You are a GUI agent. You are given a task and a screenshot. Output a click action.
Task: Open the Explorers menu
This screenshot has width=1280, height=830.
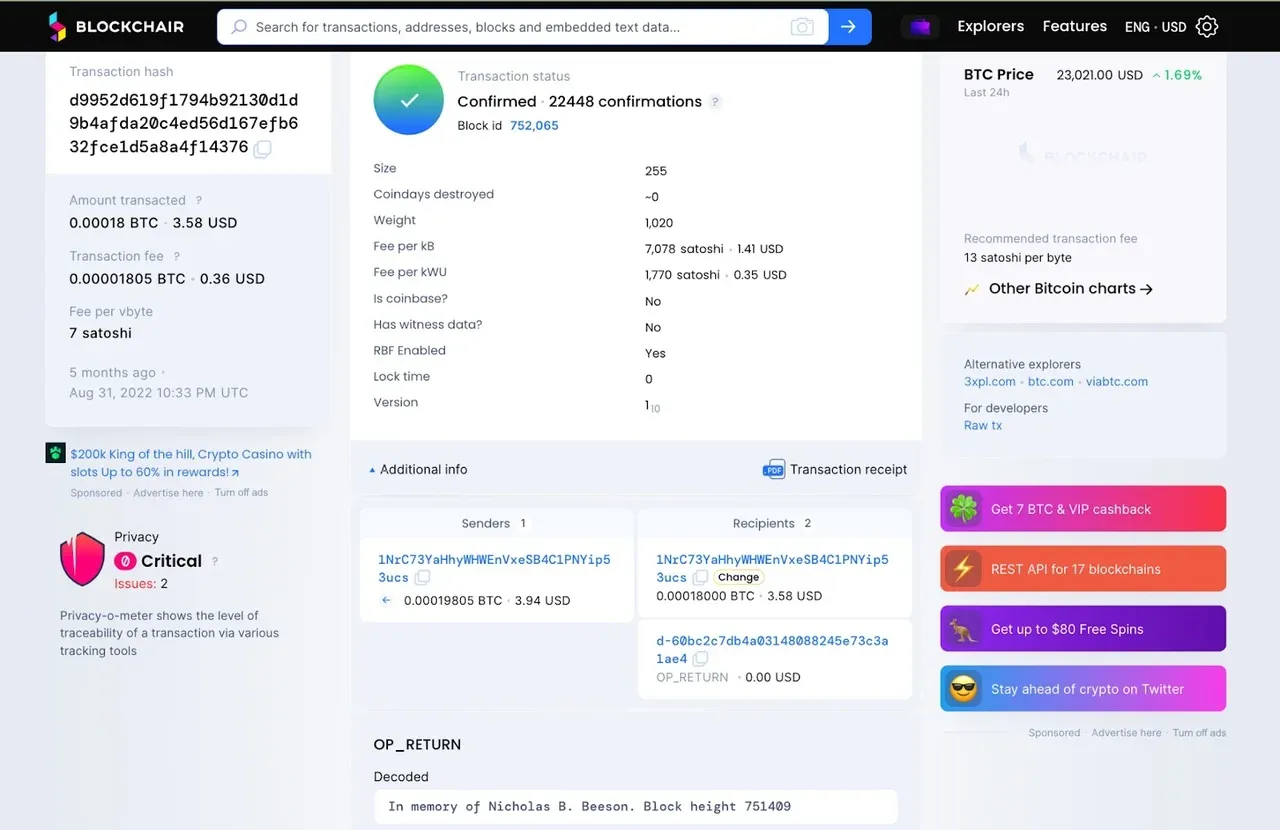(990, 27)
